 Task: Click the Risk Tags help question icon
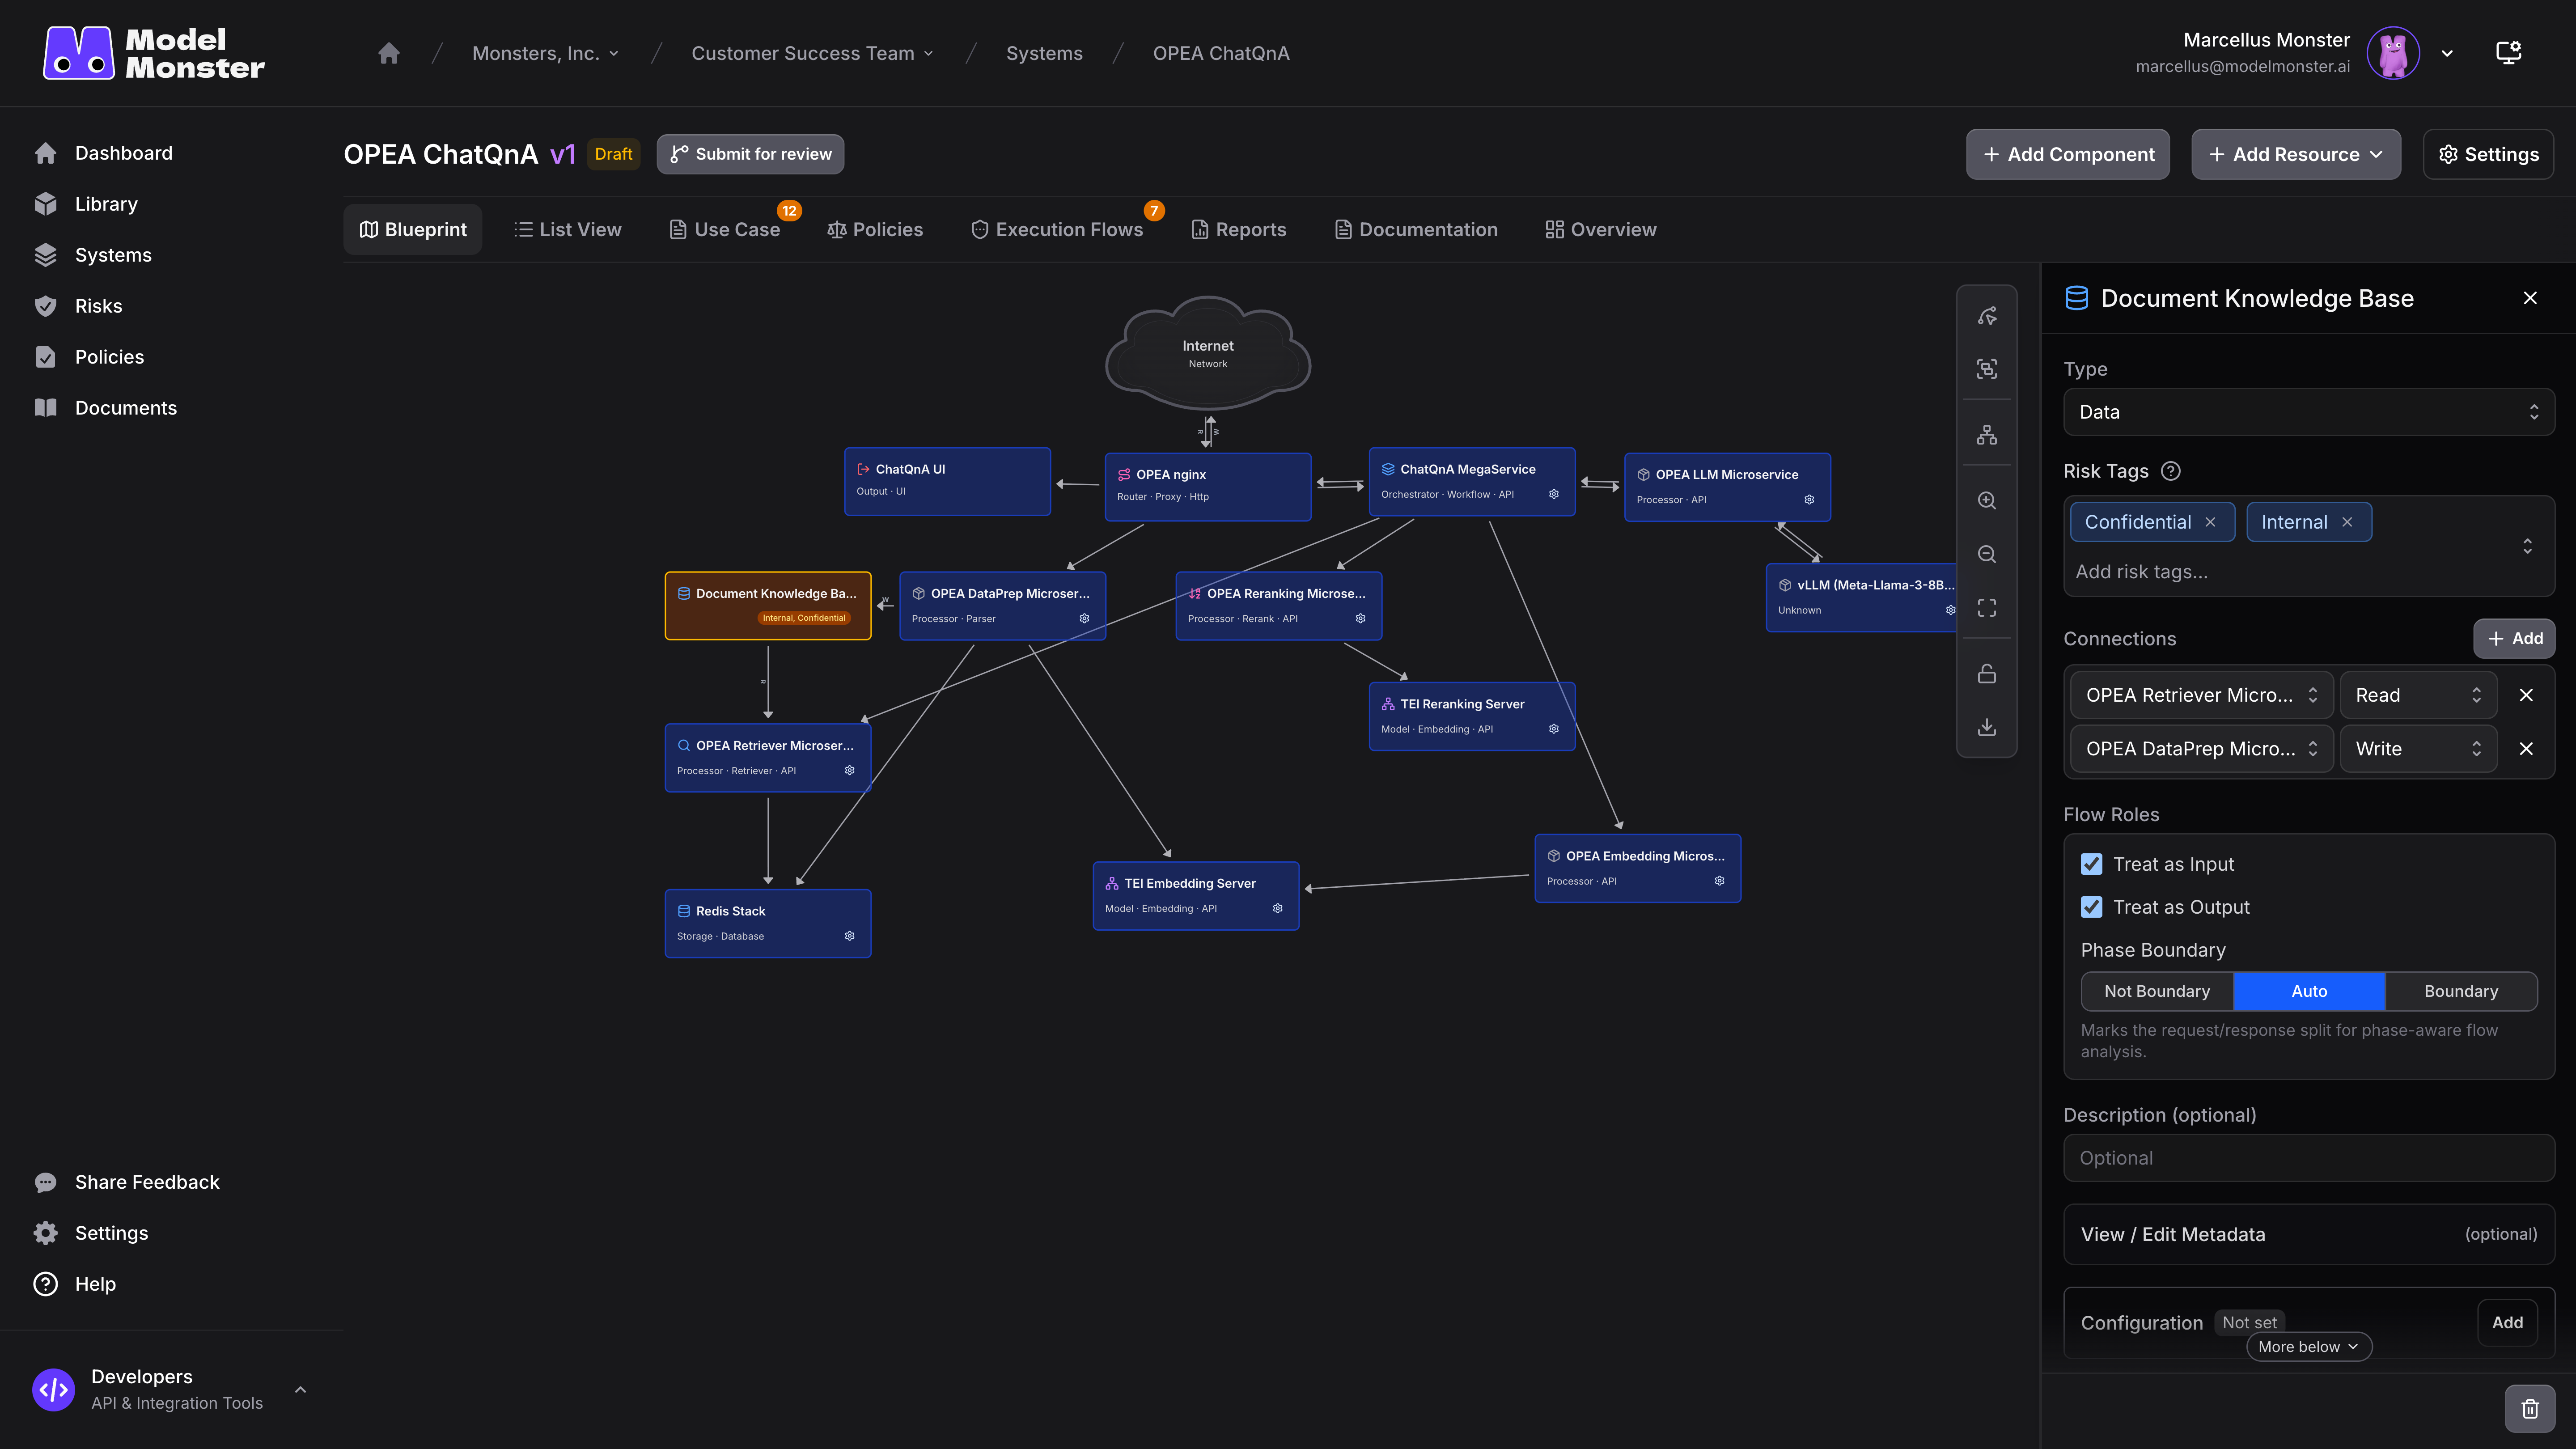(2171, 471)
